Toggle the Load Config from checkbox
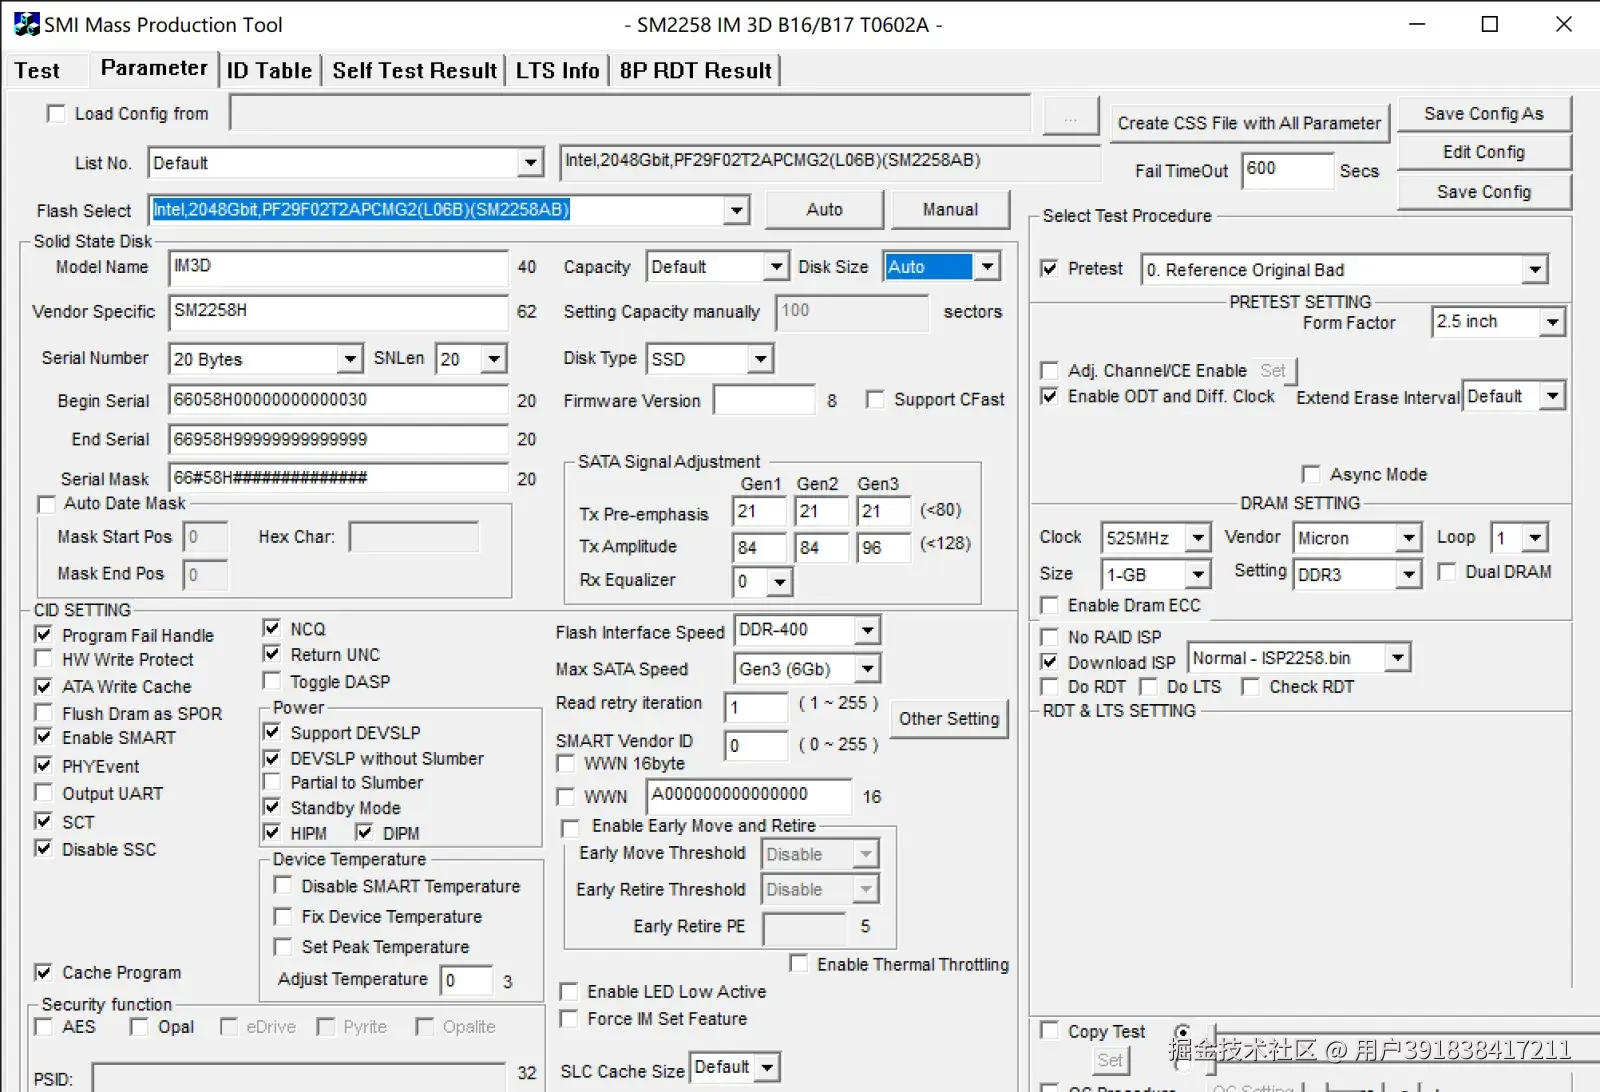This screenshot has width=1600, height=1092. 56,114
